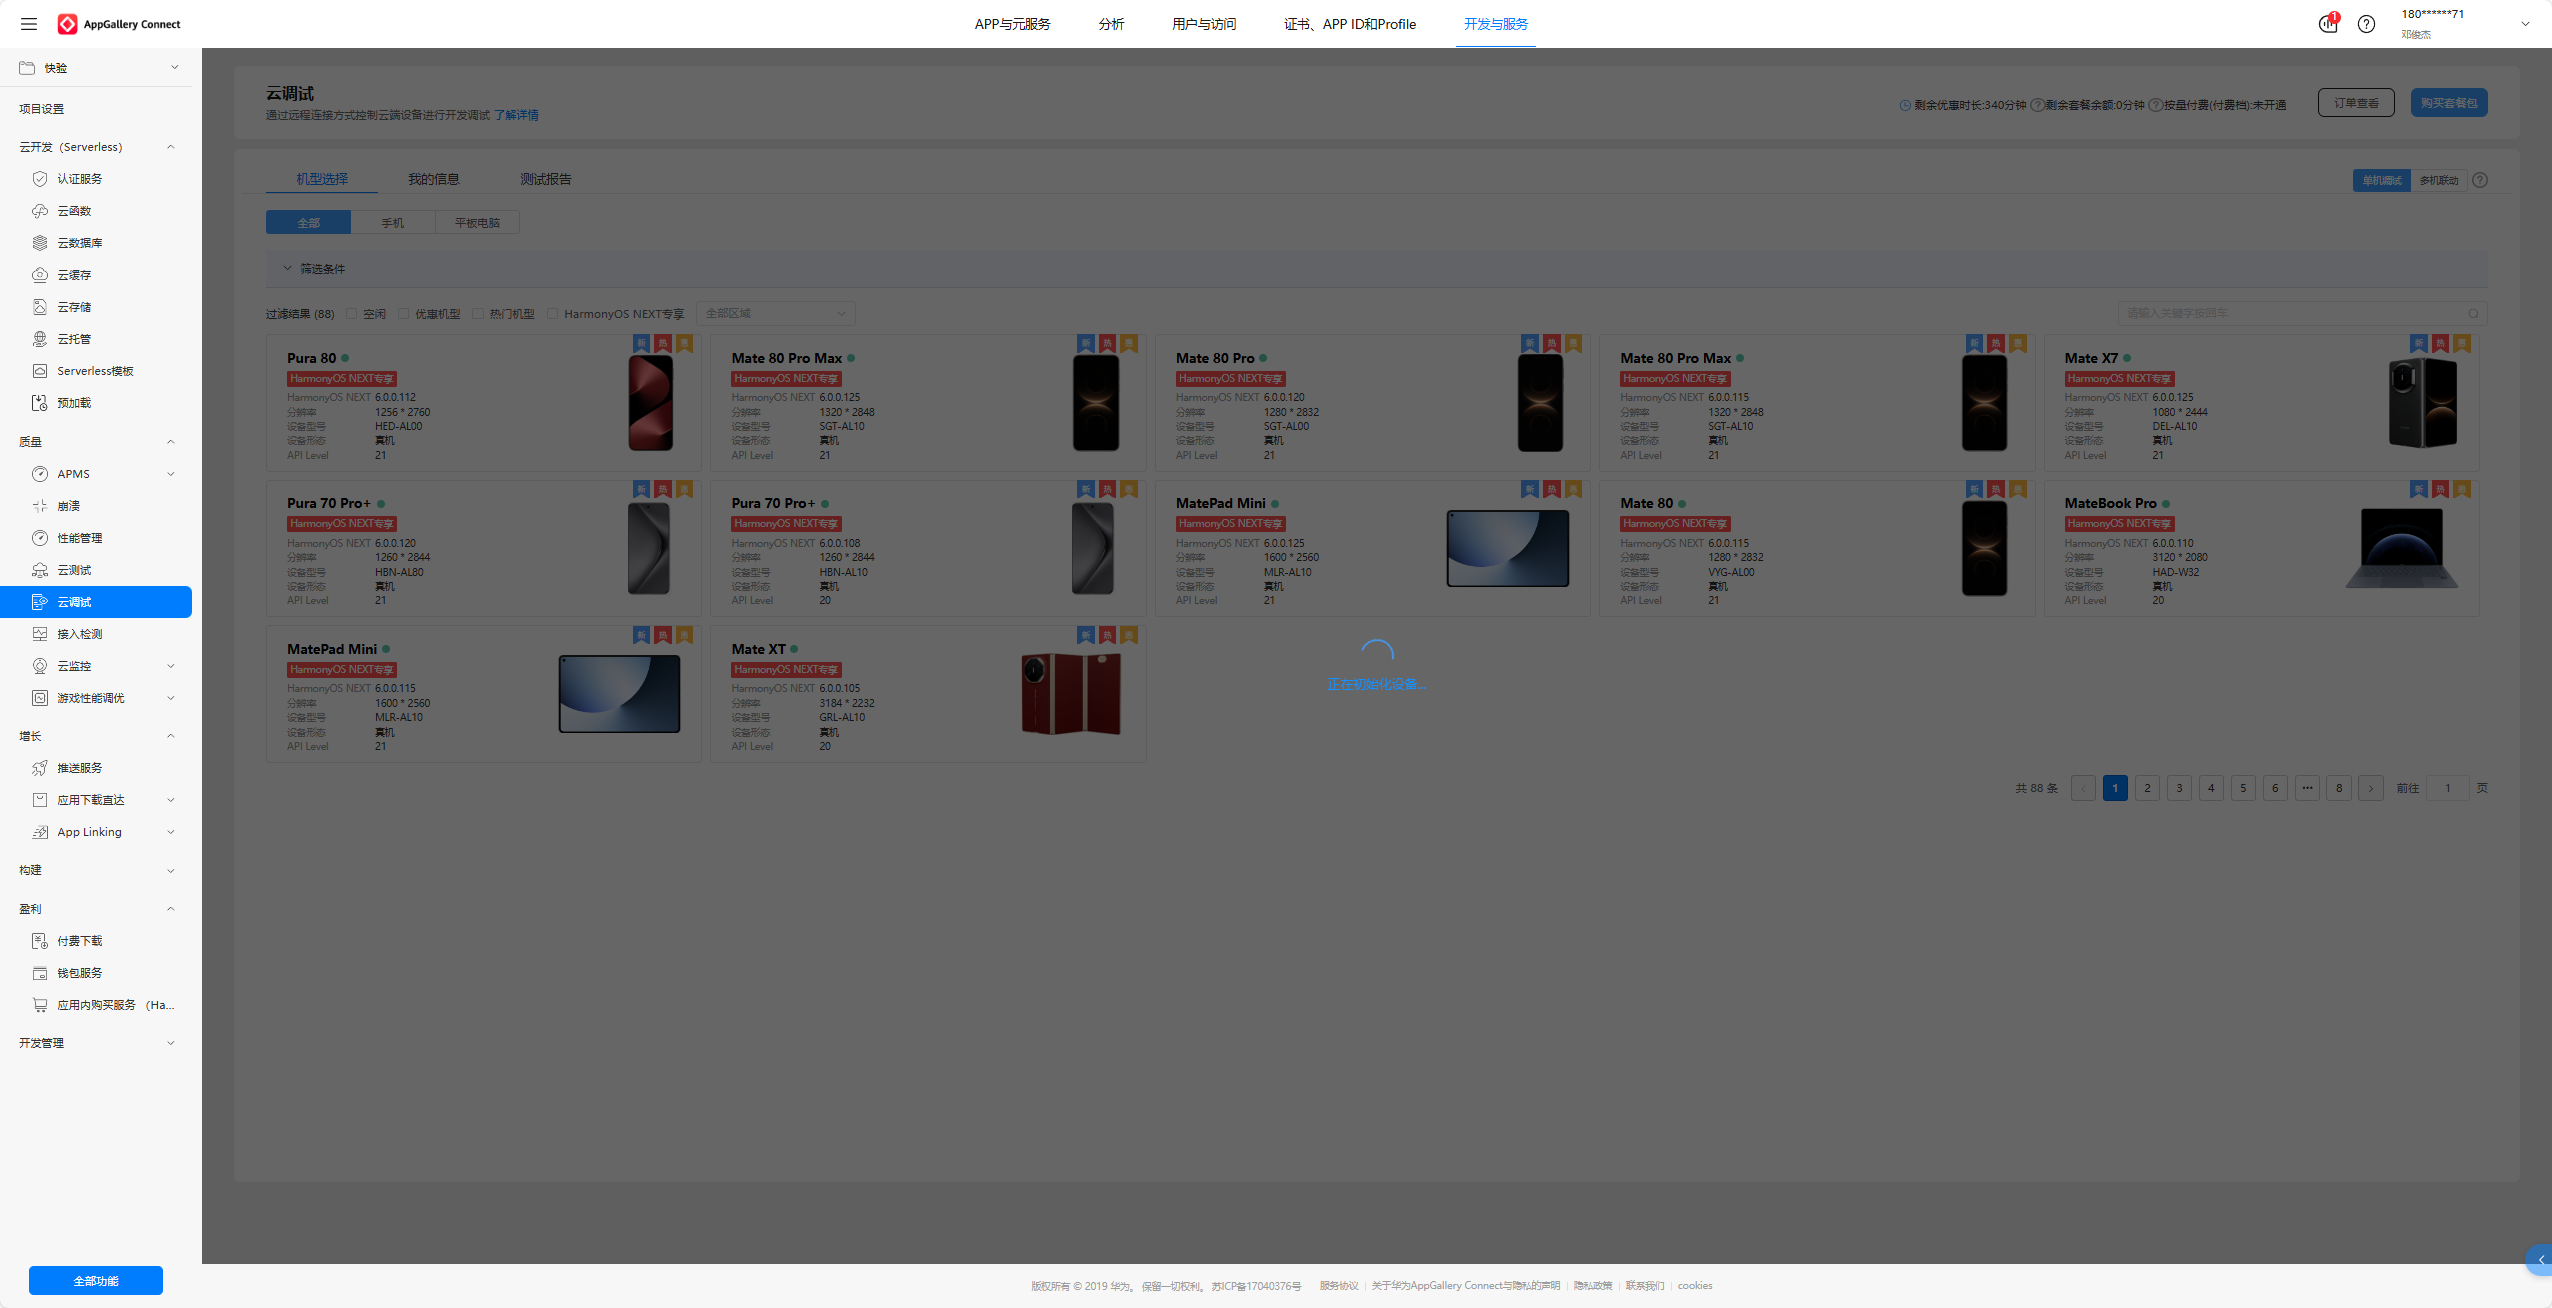Open the 全部区域 region dropdown
Viewport: 2552px width, 1308px height.
pos(775,314)
